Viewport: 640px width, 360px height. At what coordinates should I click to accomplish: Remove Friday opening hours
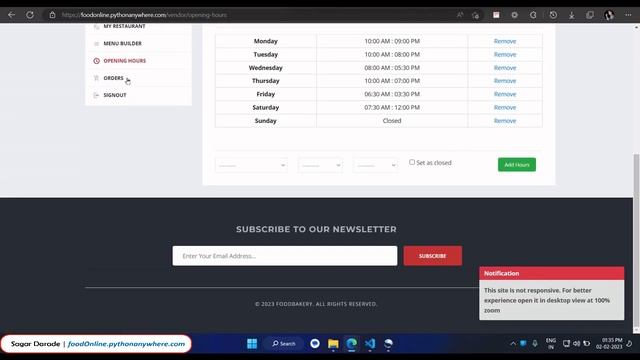click(505, 94)
